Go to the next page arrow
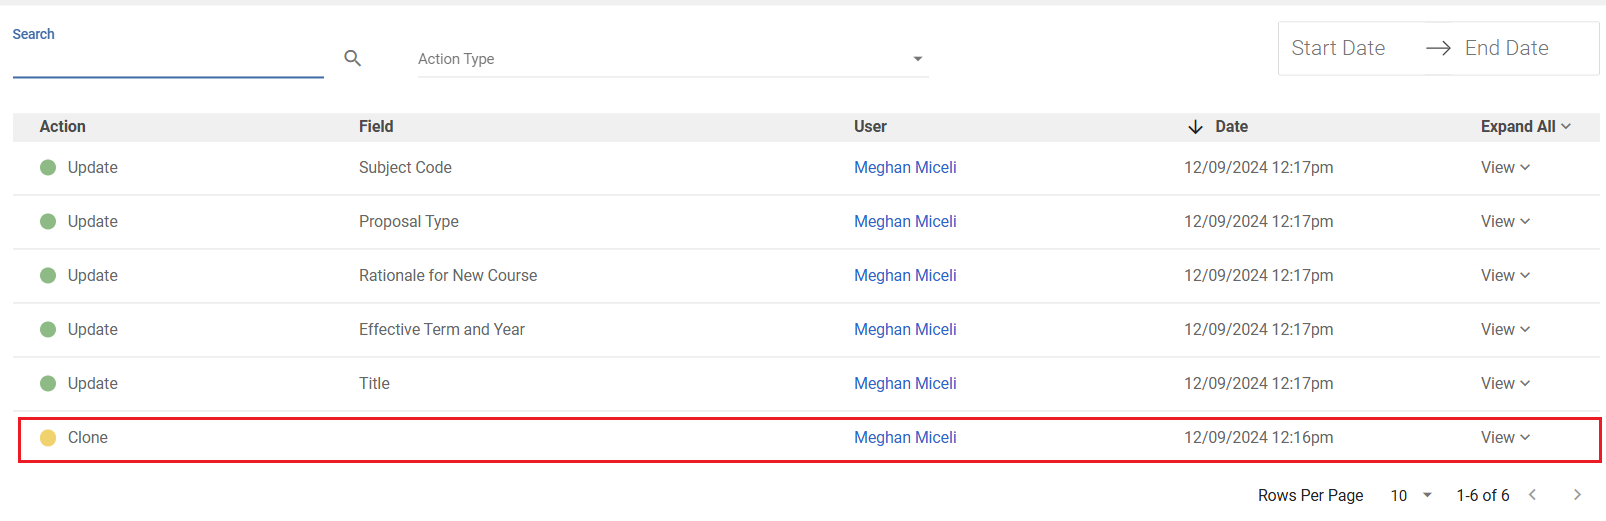This screenshot has height=521, width=1606. click(x=1577, y=495)
